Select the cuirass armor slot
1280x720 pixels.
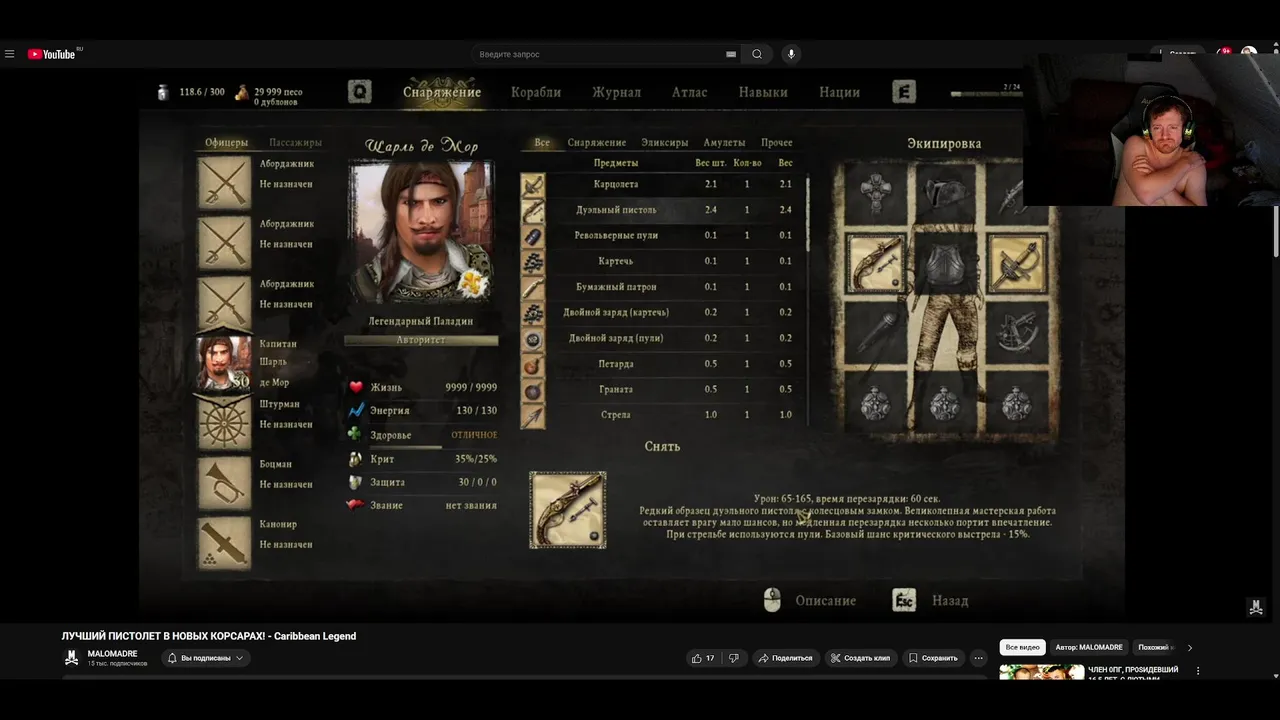(x=946, y=265)
